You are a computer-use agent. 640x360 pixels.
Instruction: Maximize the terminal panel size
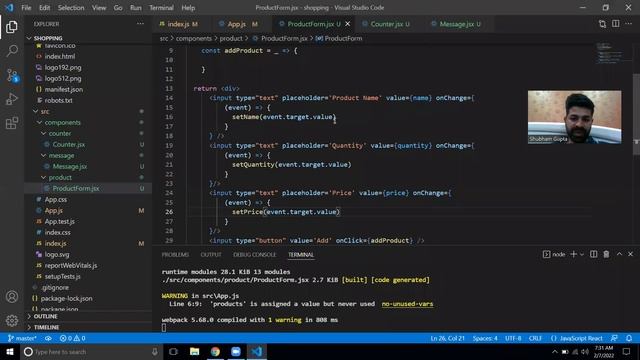tap(619, 254)
